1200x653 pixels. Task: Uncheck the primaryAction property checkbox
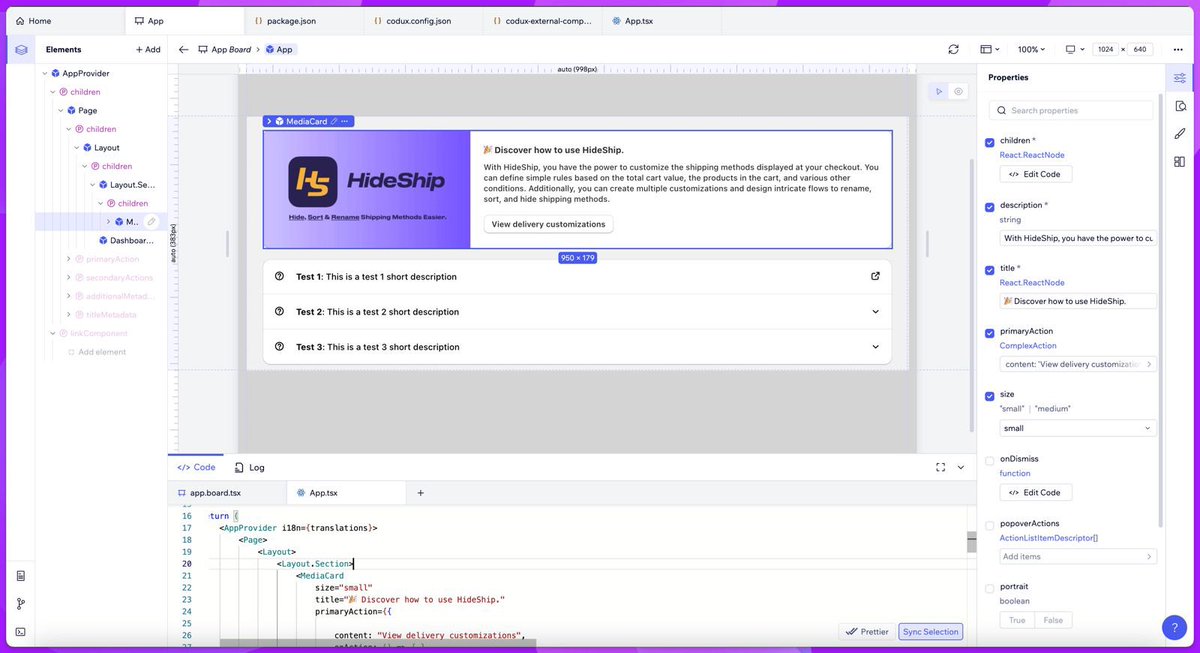click(990, 333)
